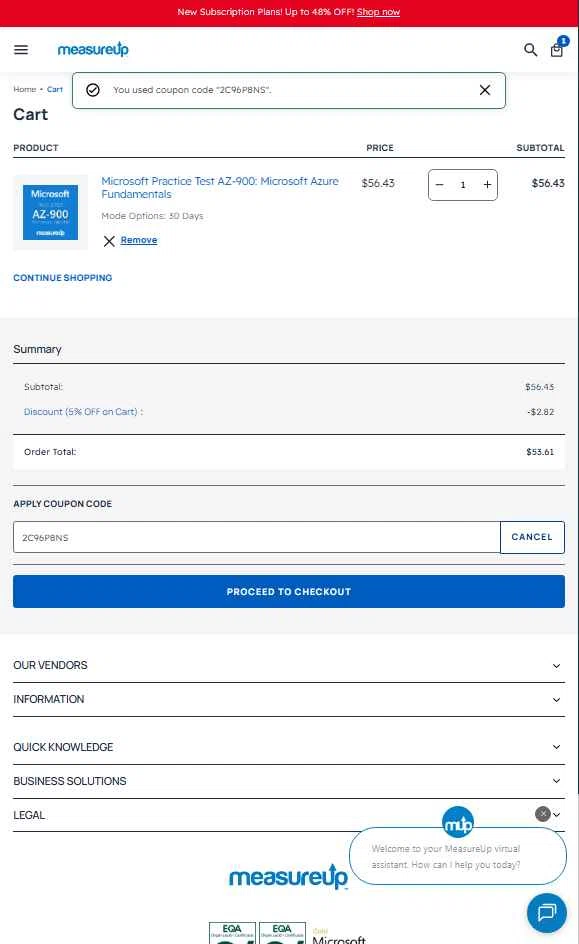Expand the Legal section
Viewport: 579px width, 944px height.
289,815
